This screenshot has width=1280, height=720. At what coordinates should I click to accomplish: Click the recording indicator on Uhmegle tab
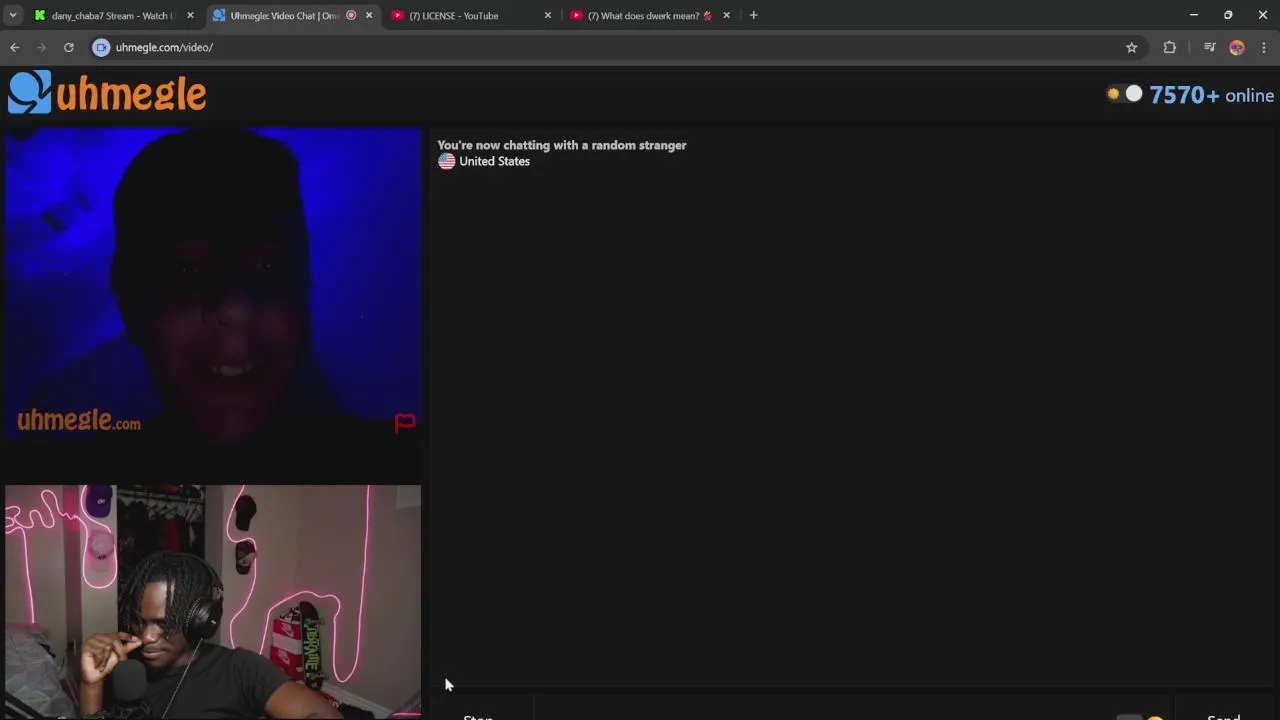351,15
